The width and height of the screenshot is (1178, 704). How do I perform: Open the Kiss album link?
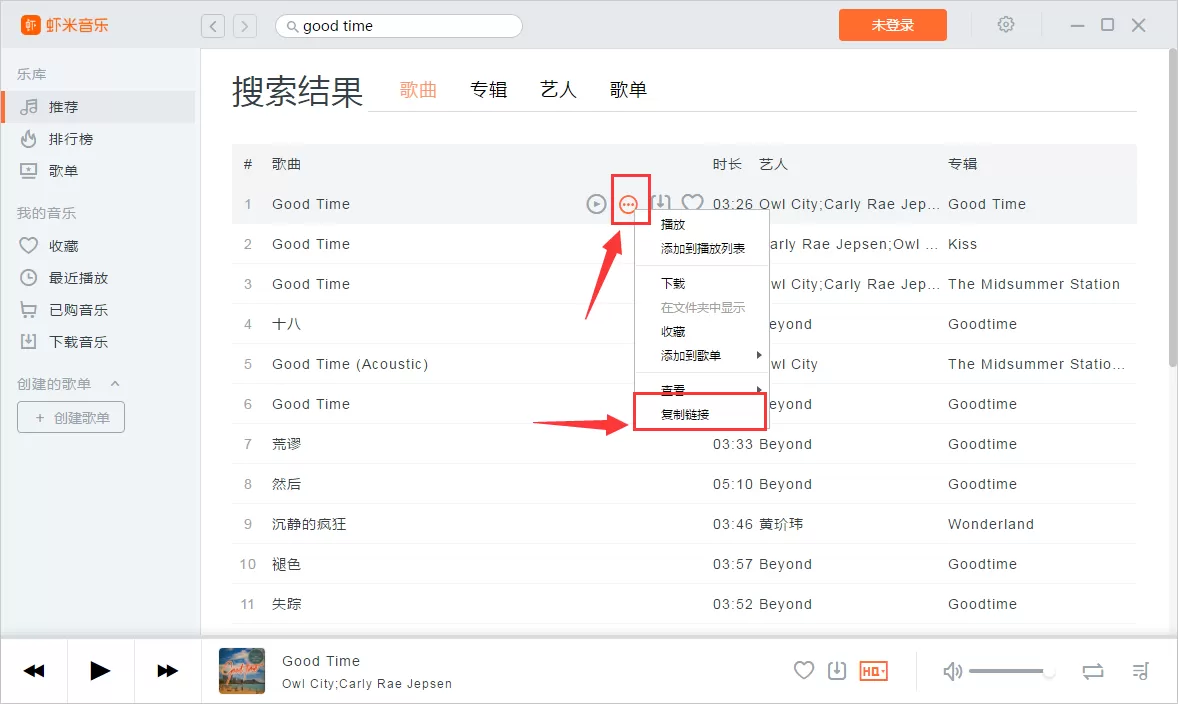coord(962,244)
